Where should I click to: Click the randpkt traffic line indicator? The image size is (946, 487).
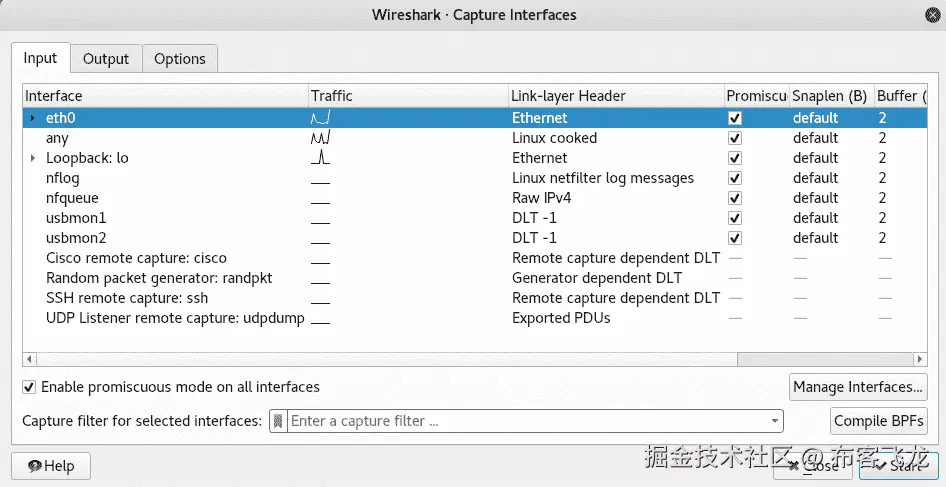(x=321, y=282)
